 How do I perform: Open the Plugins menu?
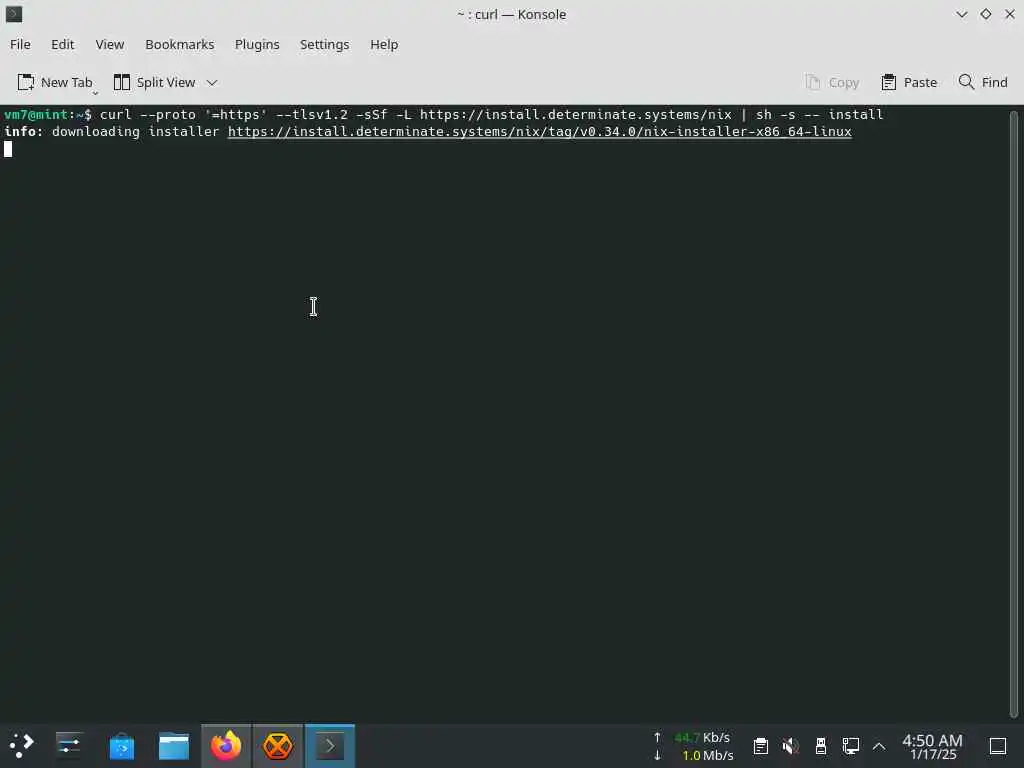coord(257,44)
